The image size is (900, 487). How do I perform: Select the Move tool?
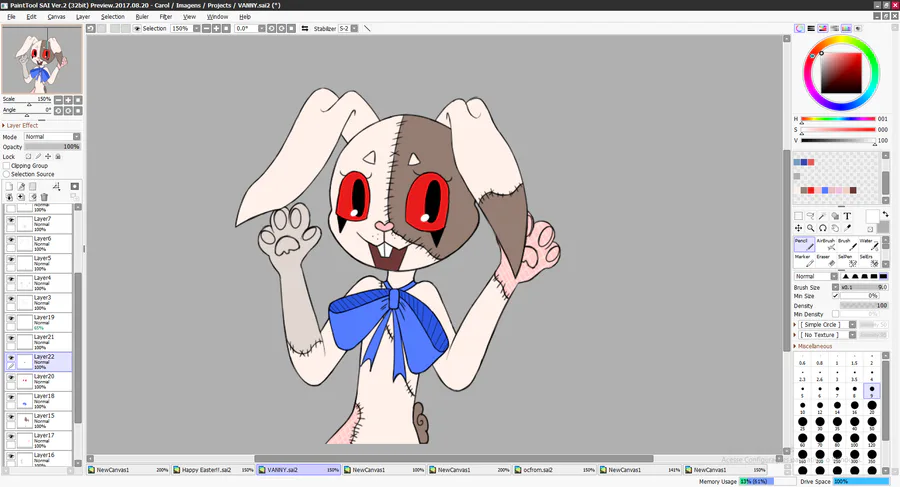798,228
